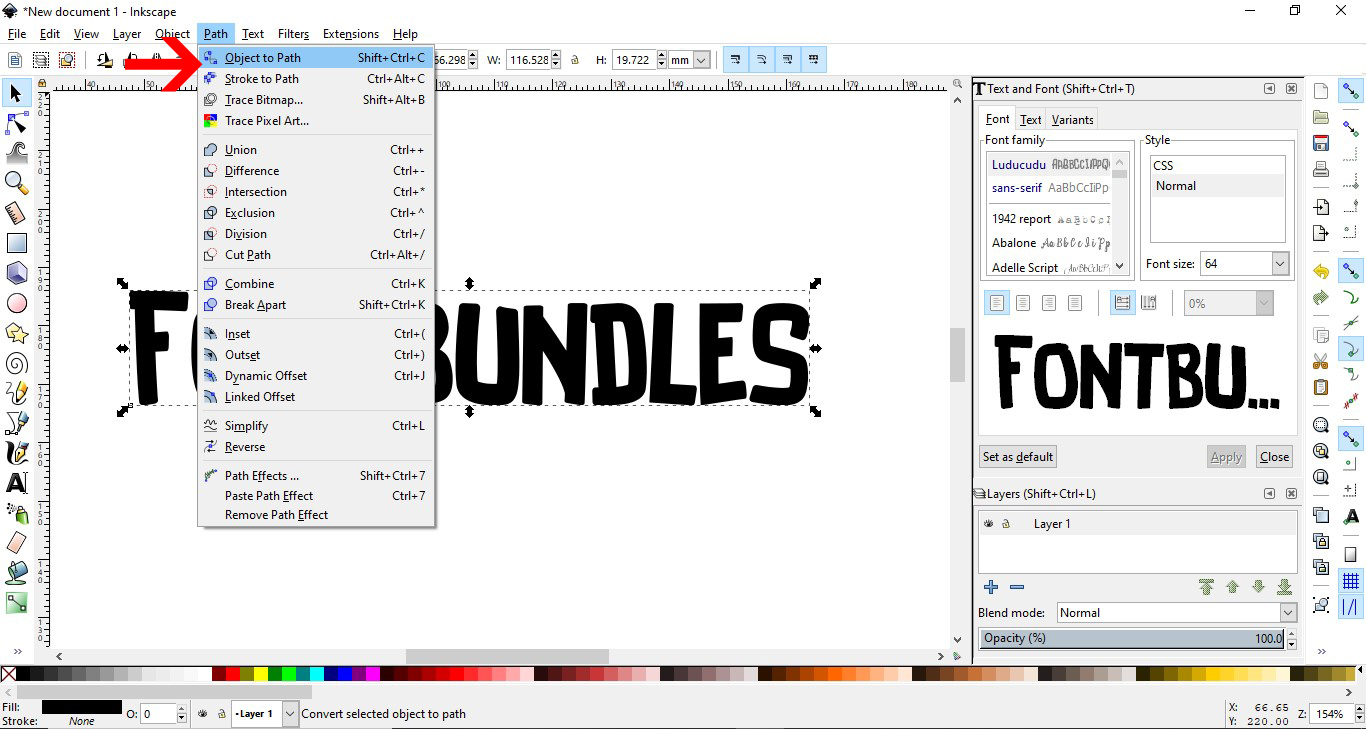Image resolution: width=1366 pixels, height=729 pixels.
Task: Select the Eraser tool
Action: [x=16, y=542]
